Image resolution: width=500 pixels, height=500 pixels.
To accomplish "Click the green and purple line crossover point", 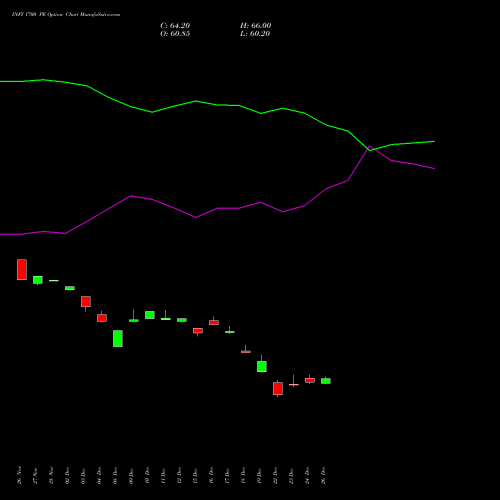I will 373,149.
